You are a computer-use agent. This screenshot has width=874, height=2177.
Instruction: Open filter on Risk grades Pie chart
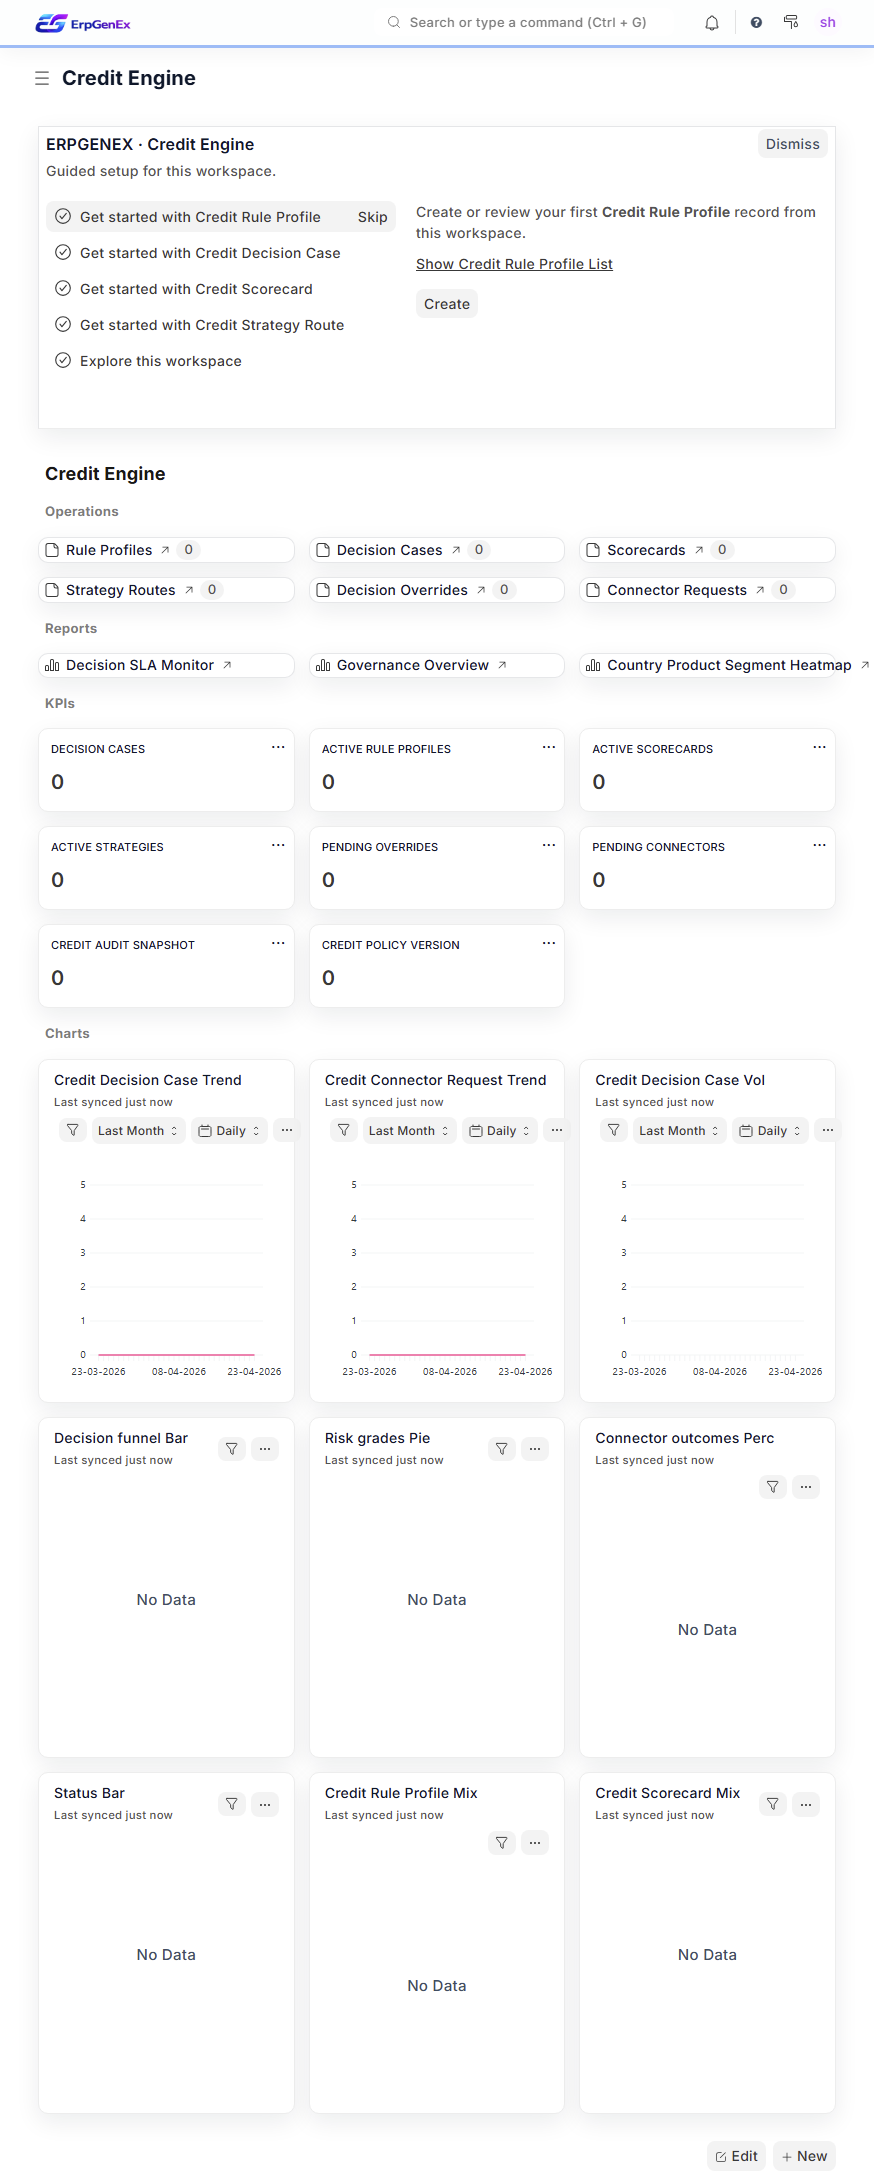(x=502, y=1448)
